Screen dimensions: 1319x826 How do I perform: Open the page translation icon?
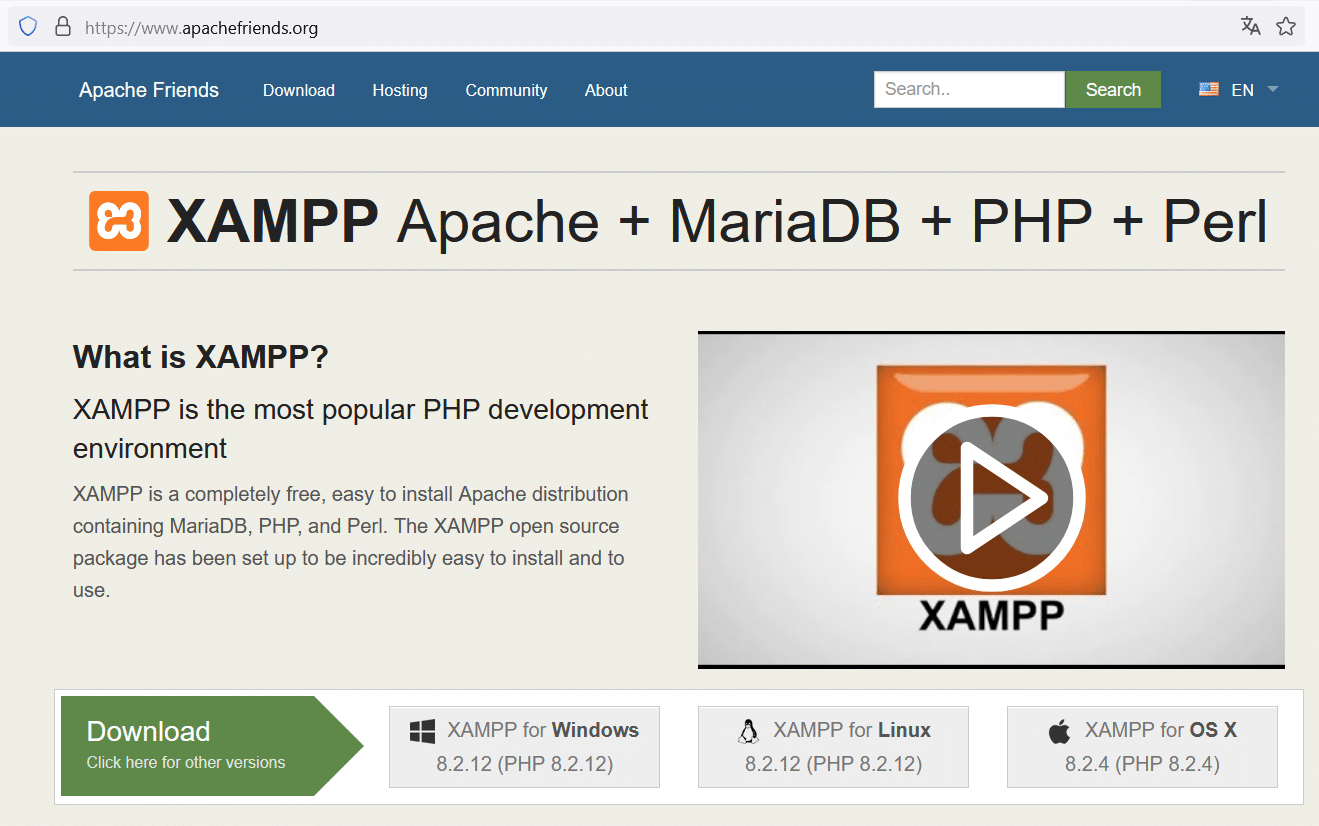tap(1250, 26)
